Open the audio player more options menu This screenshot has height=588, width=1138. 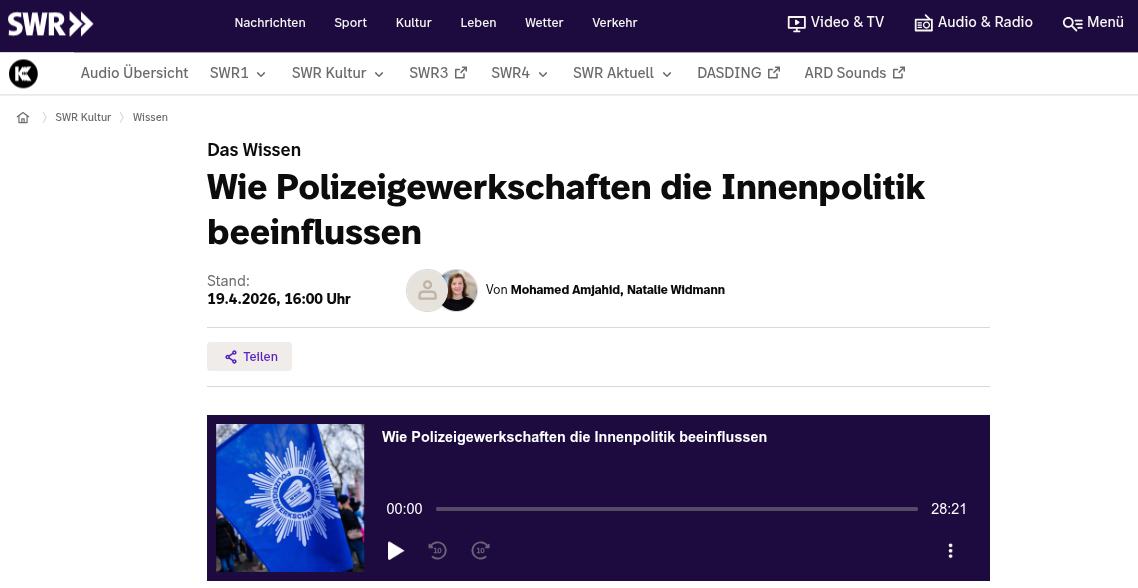coord(950,551)
